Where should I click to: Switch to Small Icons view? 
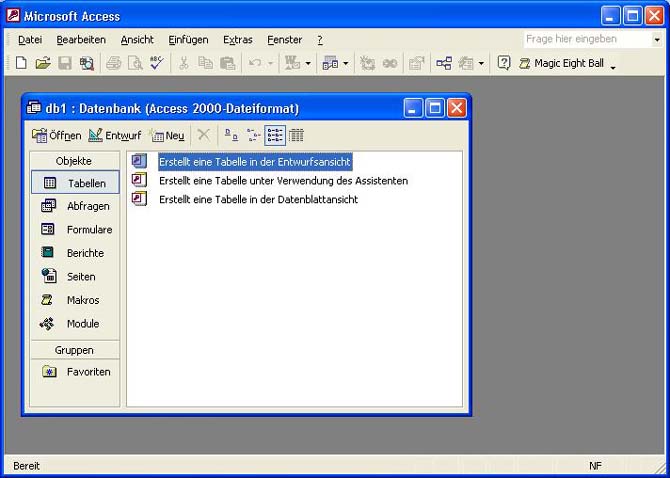[253, 135]
